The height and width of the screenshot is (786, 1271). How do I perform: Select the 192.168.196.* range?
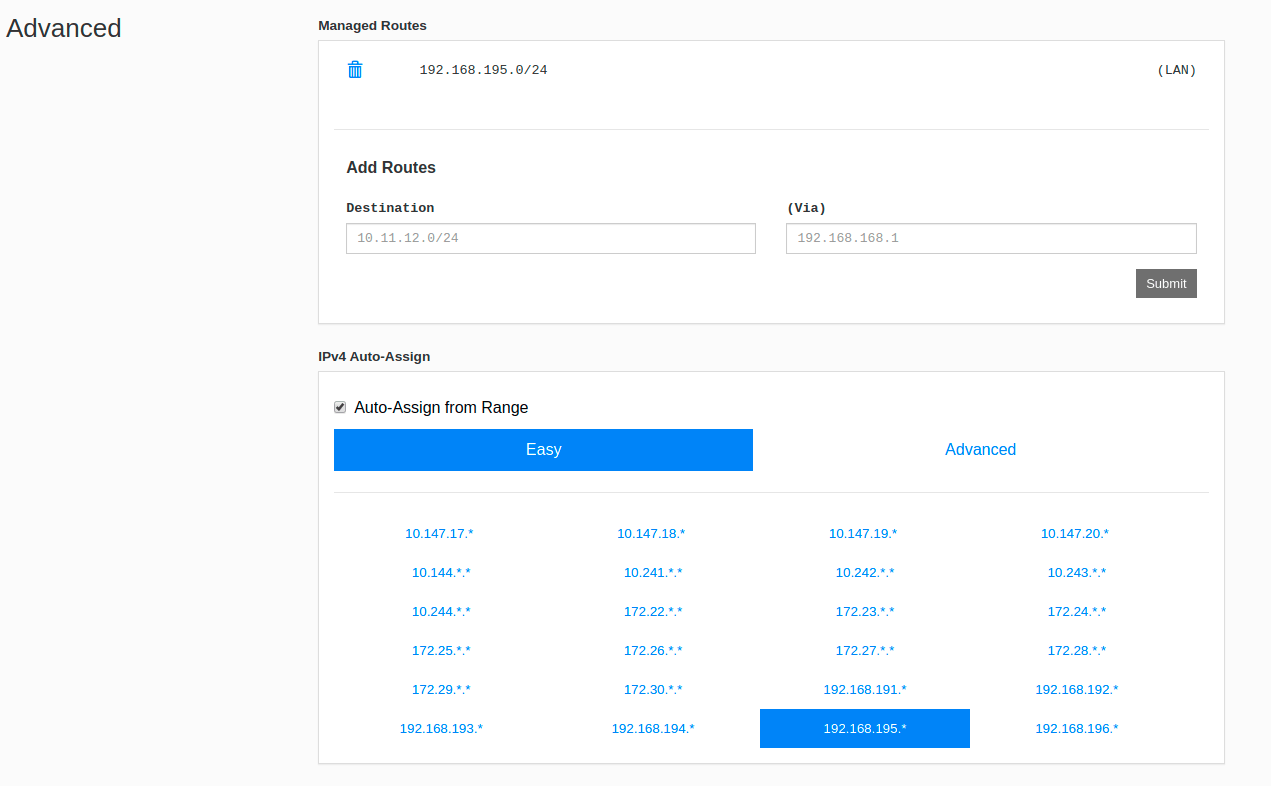pyautogui.click(x=1077, y=729)
